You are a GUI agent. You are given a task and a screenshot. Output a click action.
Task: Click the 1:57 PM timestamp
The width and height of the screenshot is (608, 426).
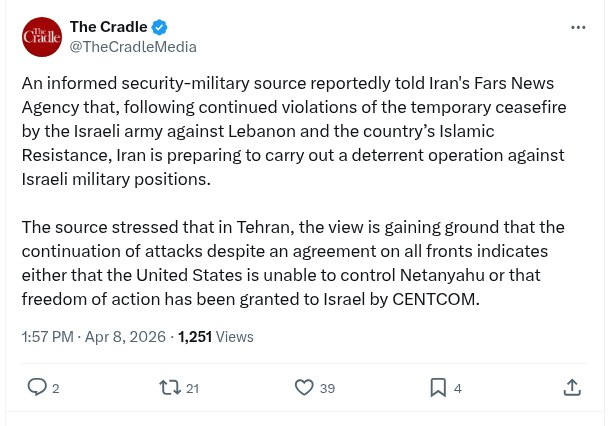tap(49, 337)
